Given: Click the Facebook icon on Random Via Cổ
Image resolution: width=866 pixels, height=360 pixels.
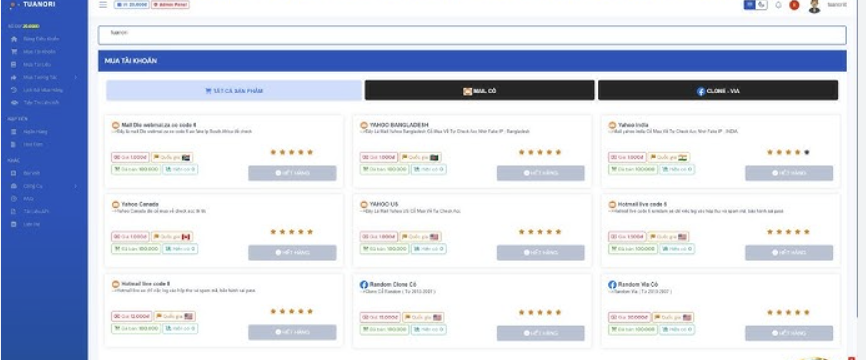Looking at the screenshot, I should 612,285.
